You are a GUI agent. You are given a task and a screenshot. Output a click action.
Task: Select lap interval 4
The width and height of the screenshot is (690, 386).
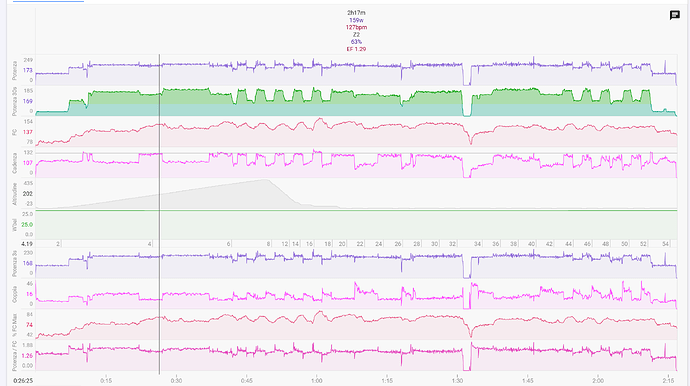(x=150, y=244)
